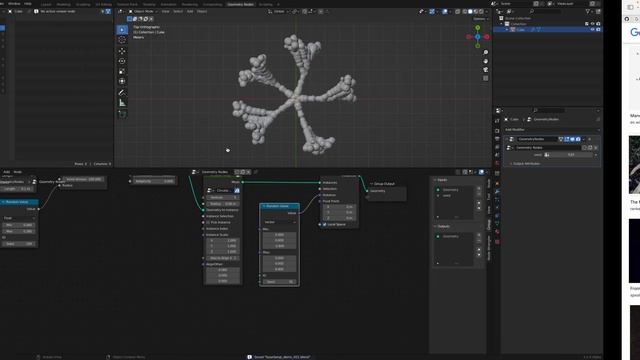Open the Modifiers properties tab wrench icon
Screen dimensions: 640x360
pyautogui.click(x=497, y=191)
